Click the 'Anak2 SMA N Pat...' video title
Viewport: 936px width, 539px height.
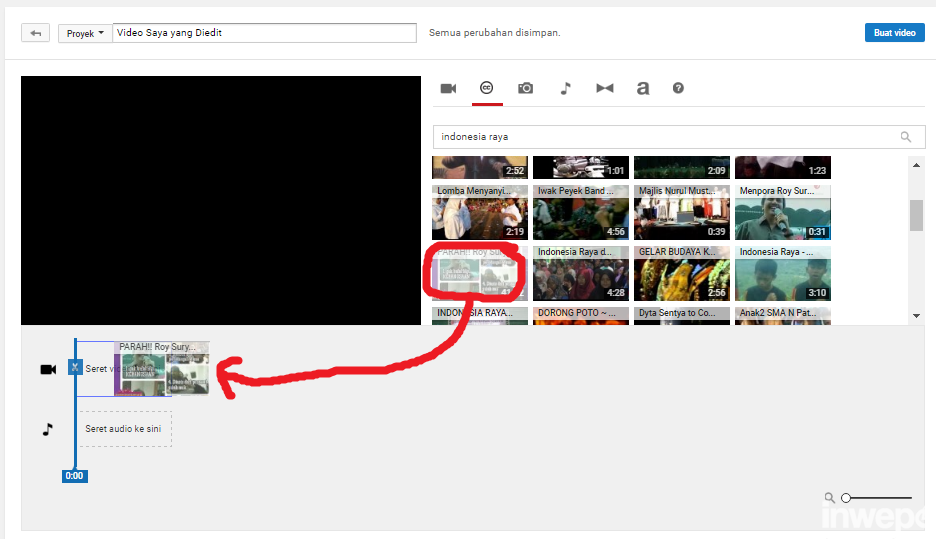pos(778,313)
